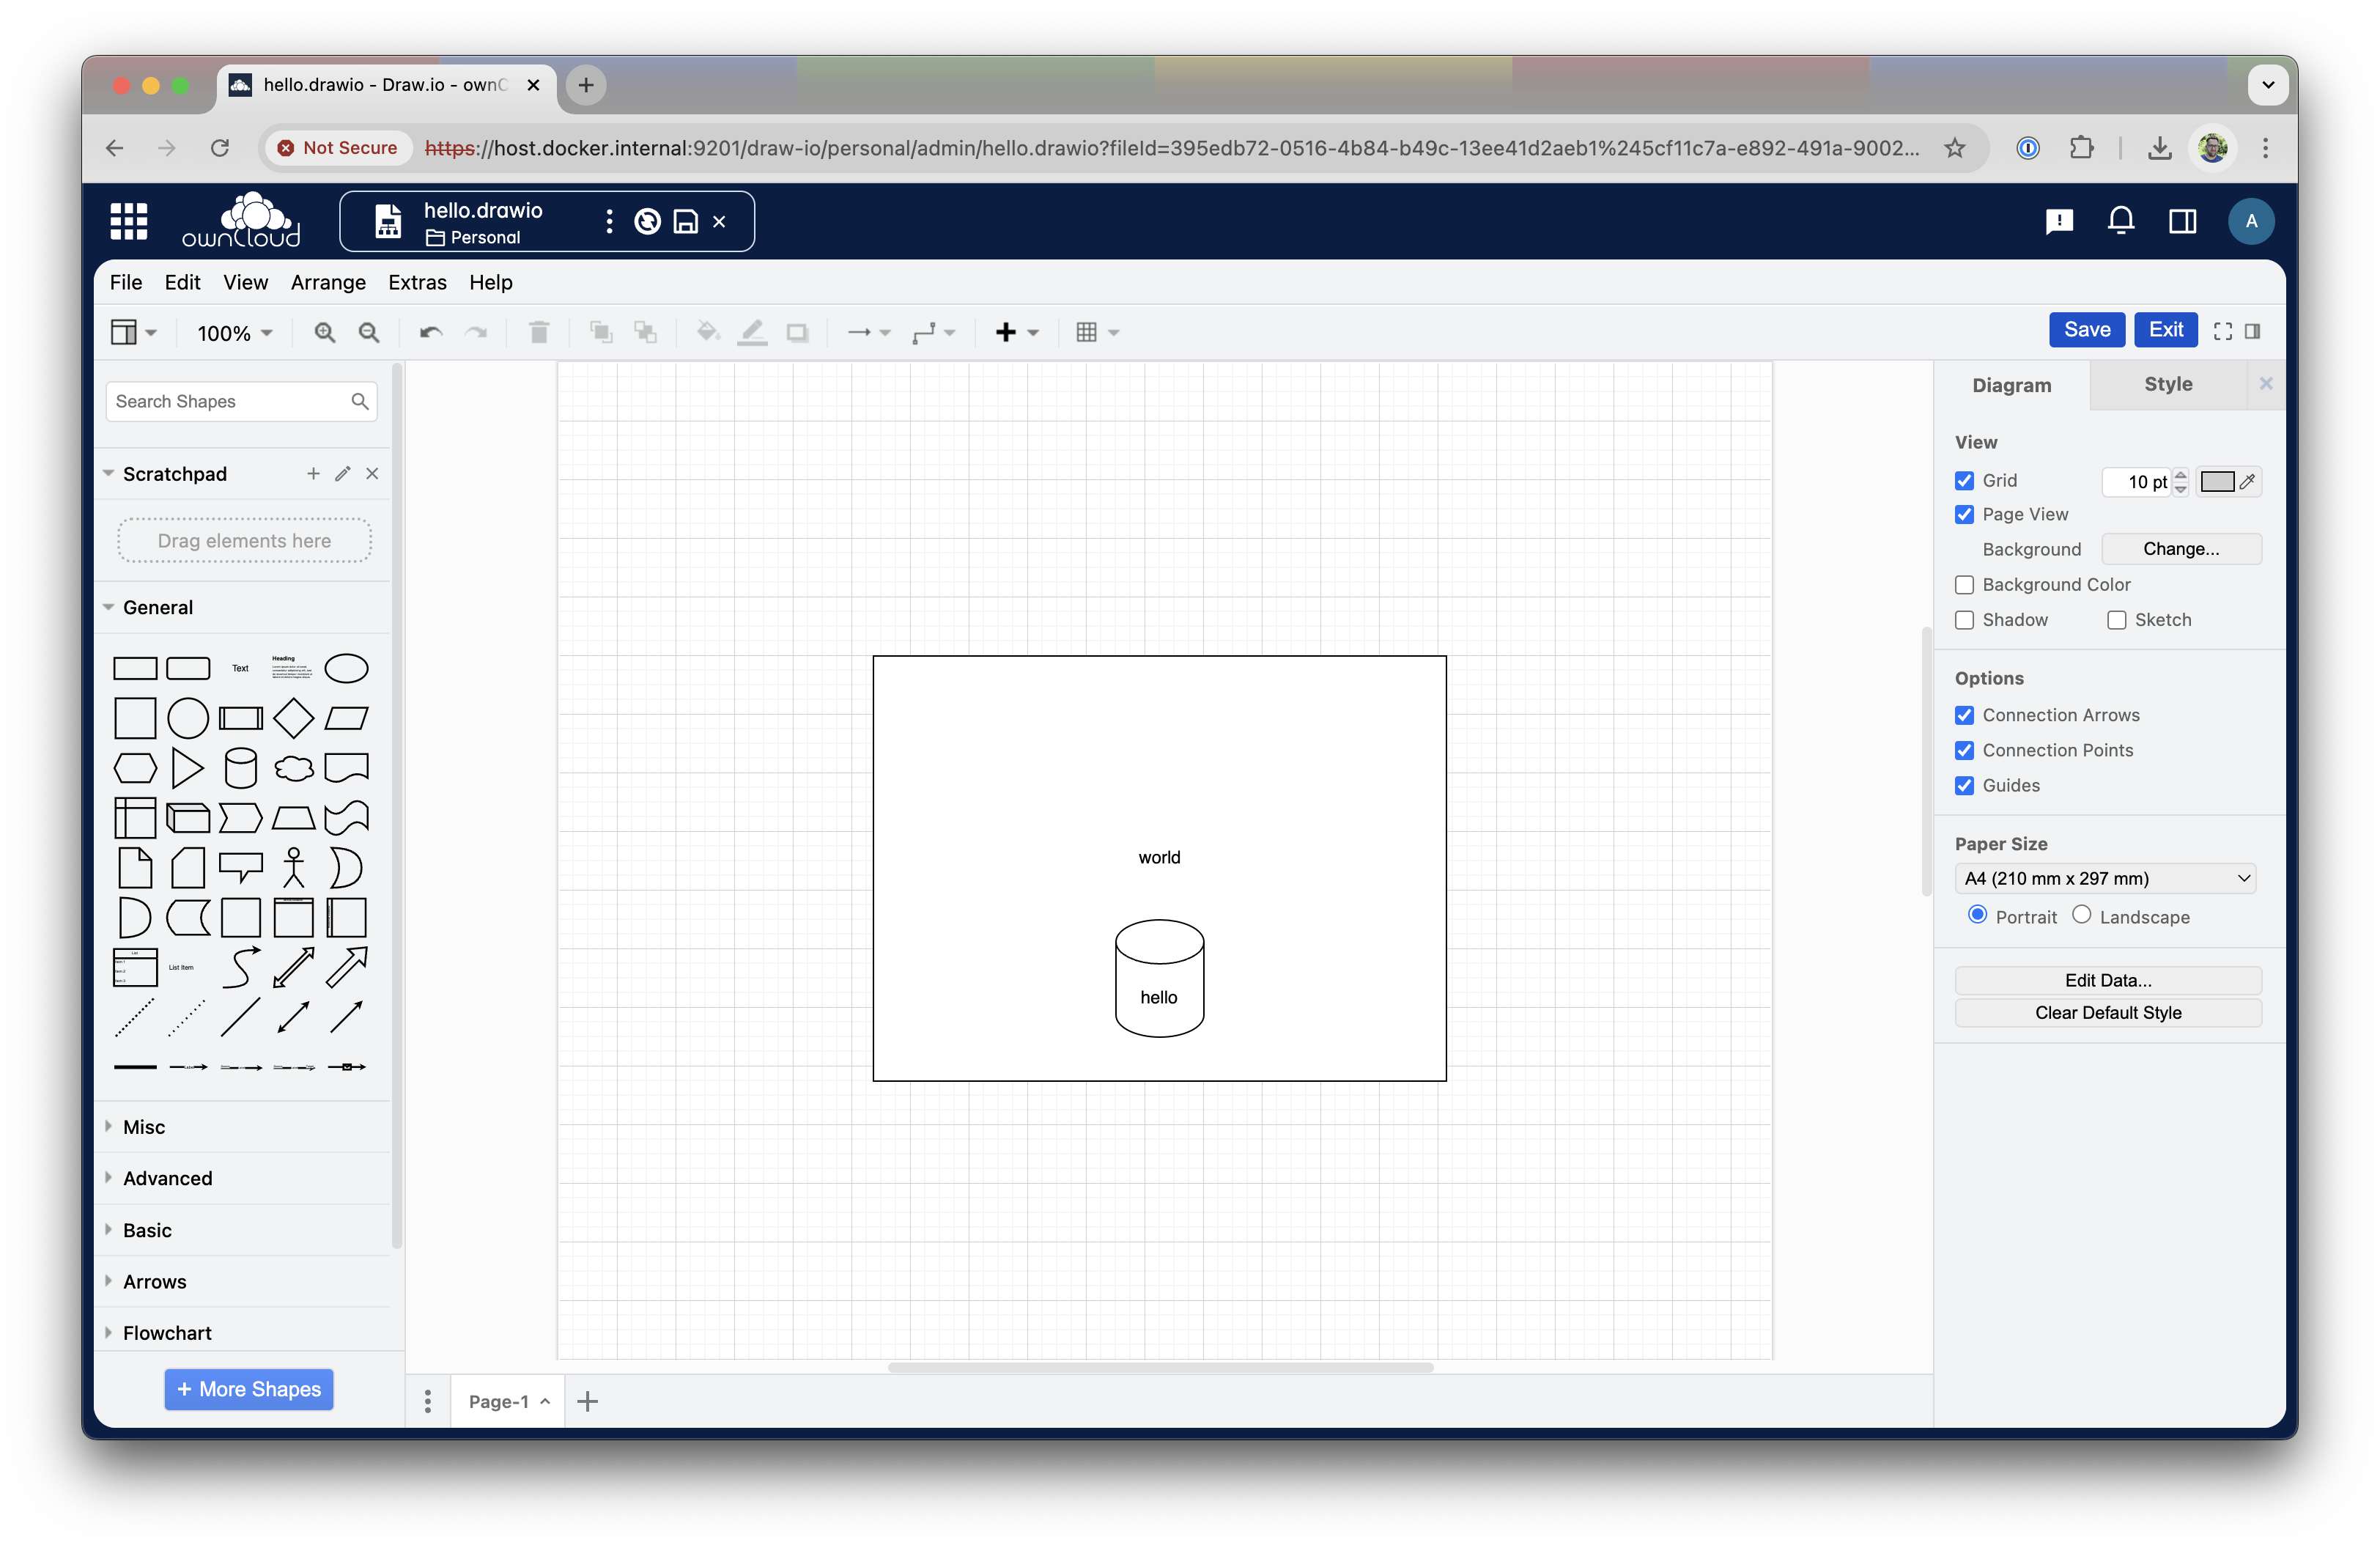Image resolution: width=2380 pixels, height=1548 pixels.
Task: Open the File menu
Action: [126, 282]
